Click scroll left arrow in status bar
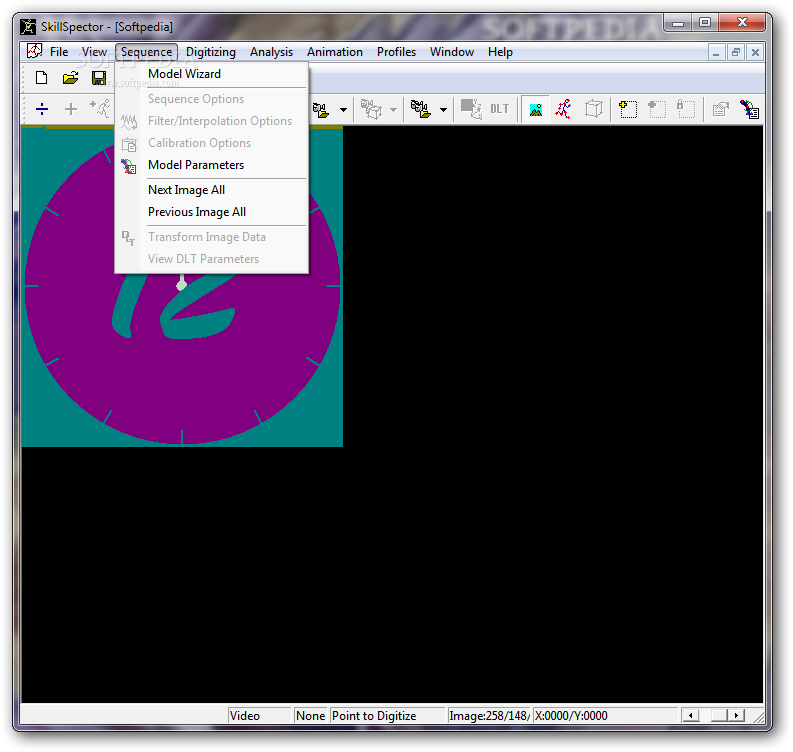 tap(690, 716)
